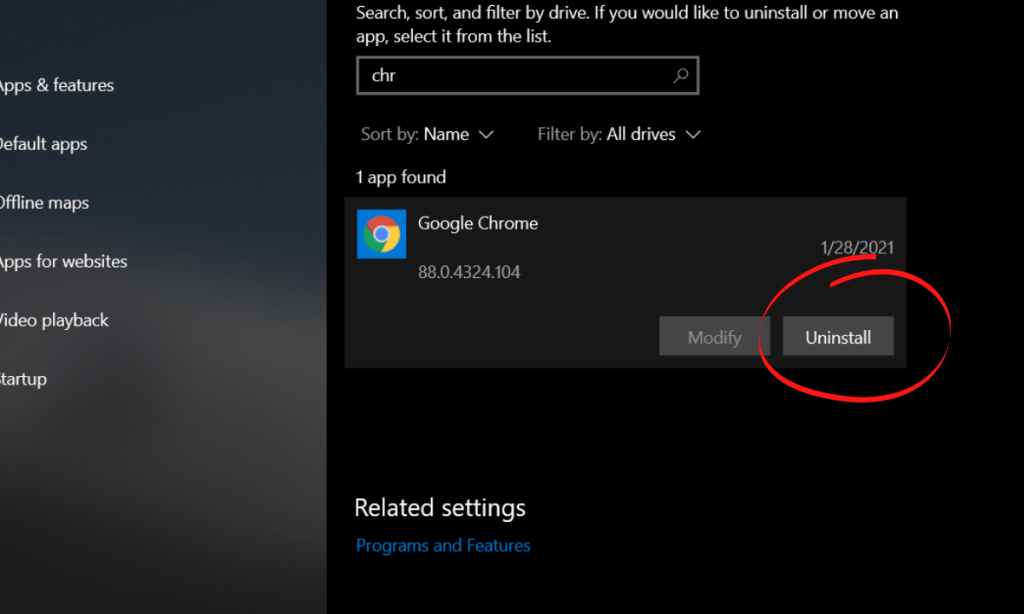
Task: Click the magnifier icon in search box
Action: pyautogui.click(x=680, y=76)
